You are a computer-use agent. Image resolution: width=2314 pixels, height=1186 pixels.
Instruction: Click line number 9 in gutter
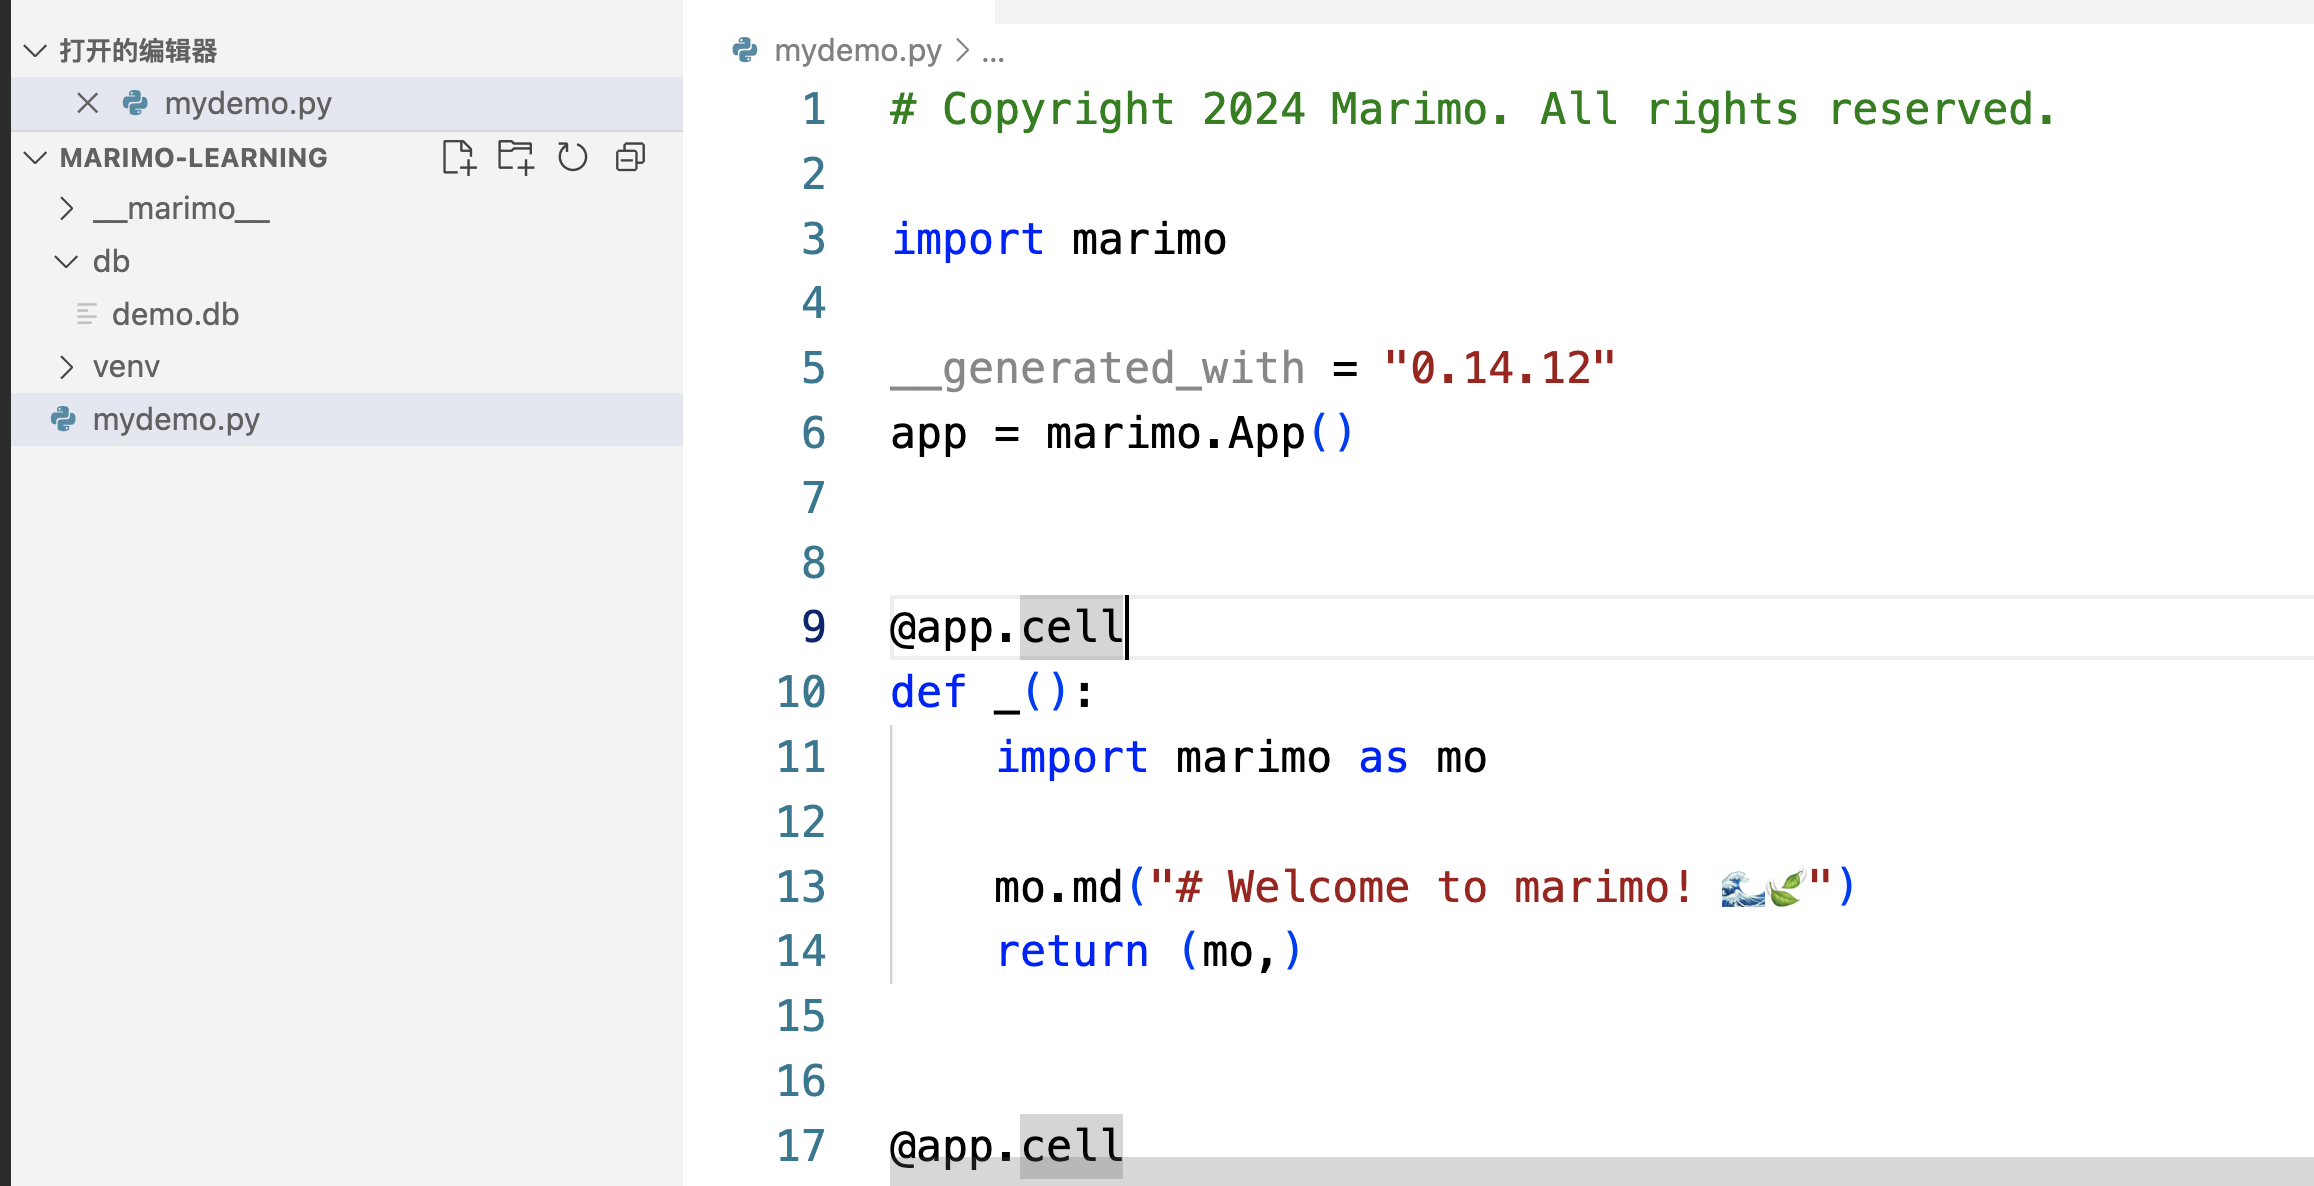(813, 627)
